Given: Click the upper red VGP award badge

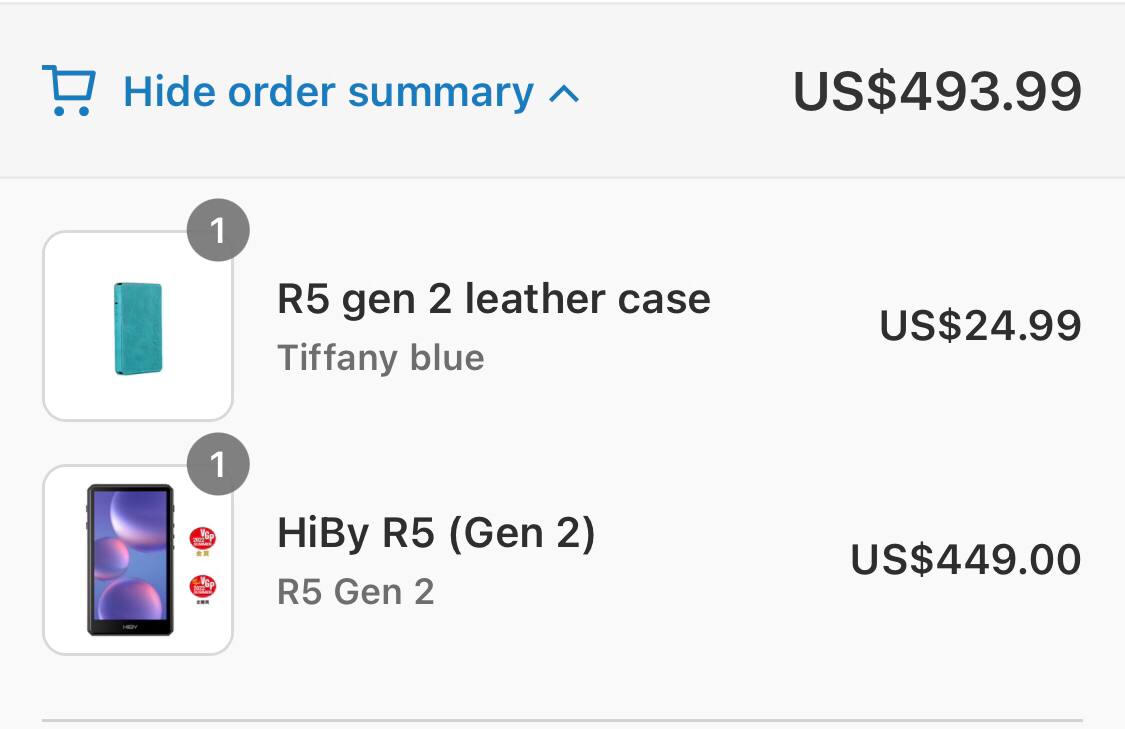Looking at the screenshot, I should 203,539.
